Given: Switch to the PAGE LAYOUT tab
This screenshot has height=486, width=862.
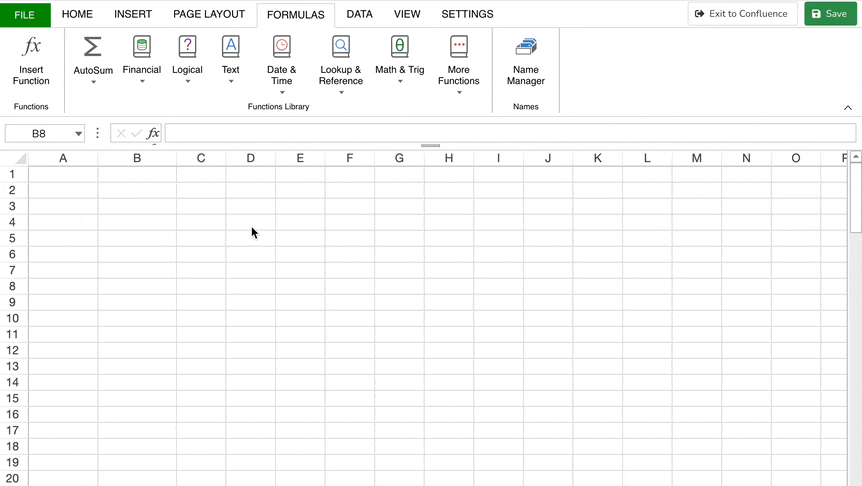Looking at the screenshot, I should [x=209, y=14].
